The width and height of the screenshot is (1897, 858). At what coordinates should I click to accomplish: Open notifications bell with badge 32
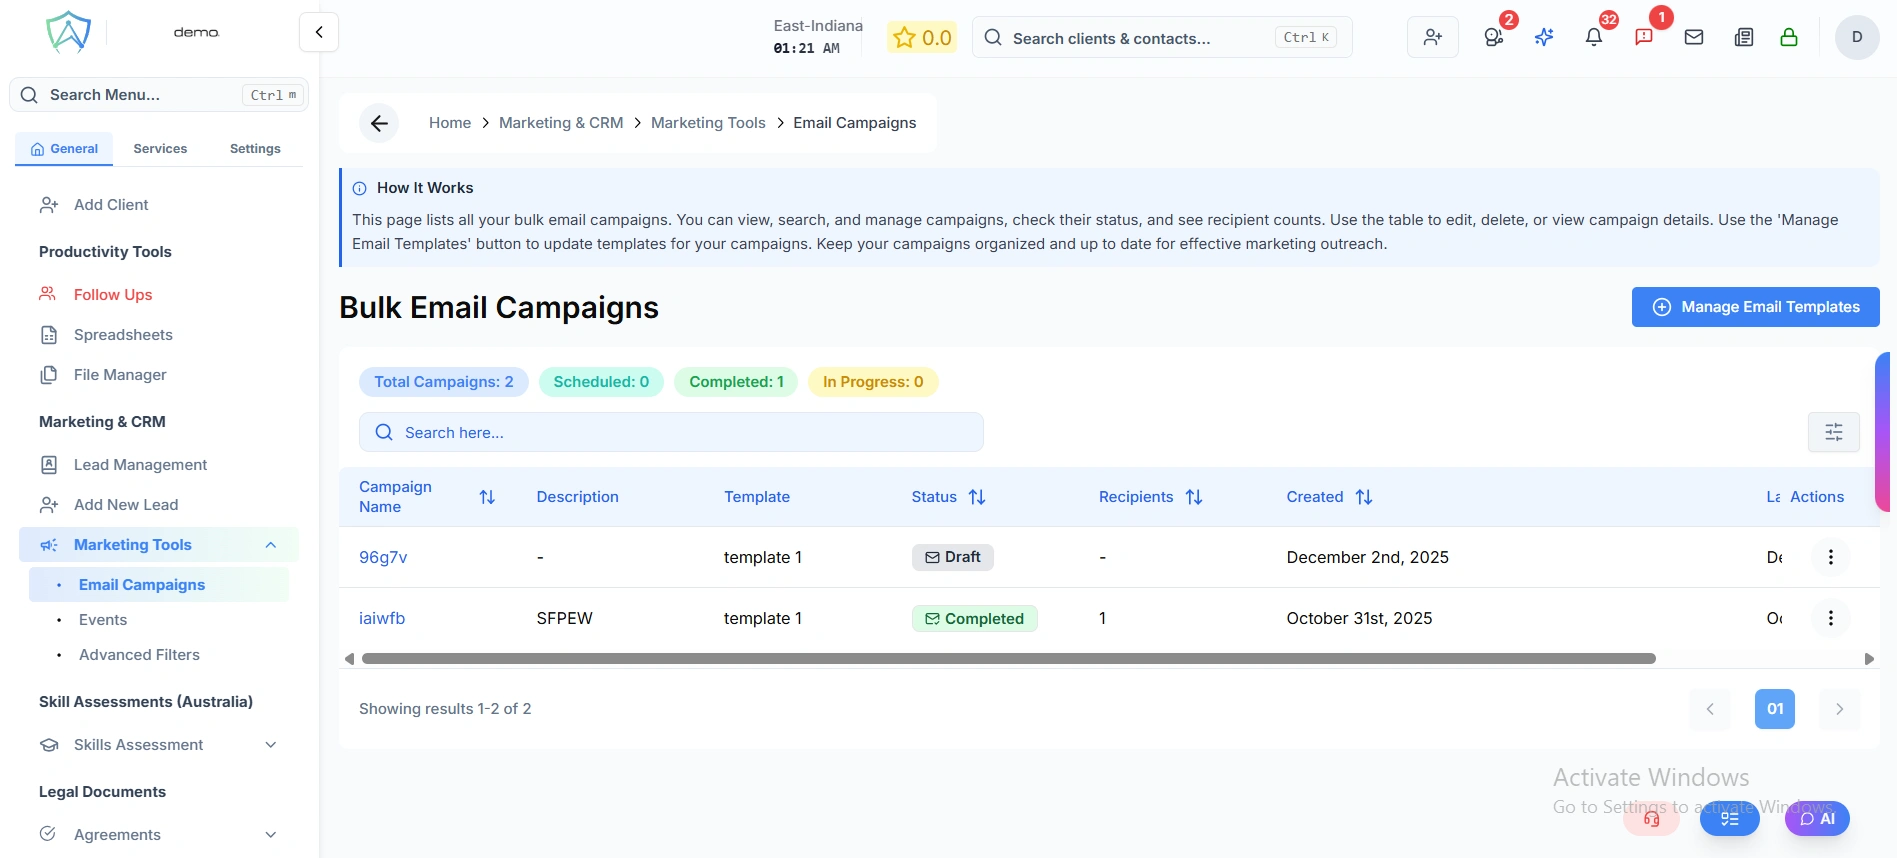(x=1594, y=37)
